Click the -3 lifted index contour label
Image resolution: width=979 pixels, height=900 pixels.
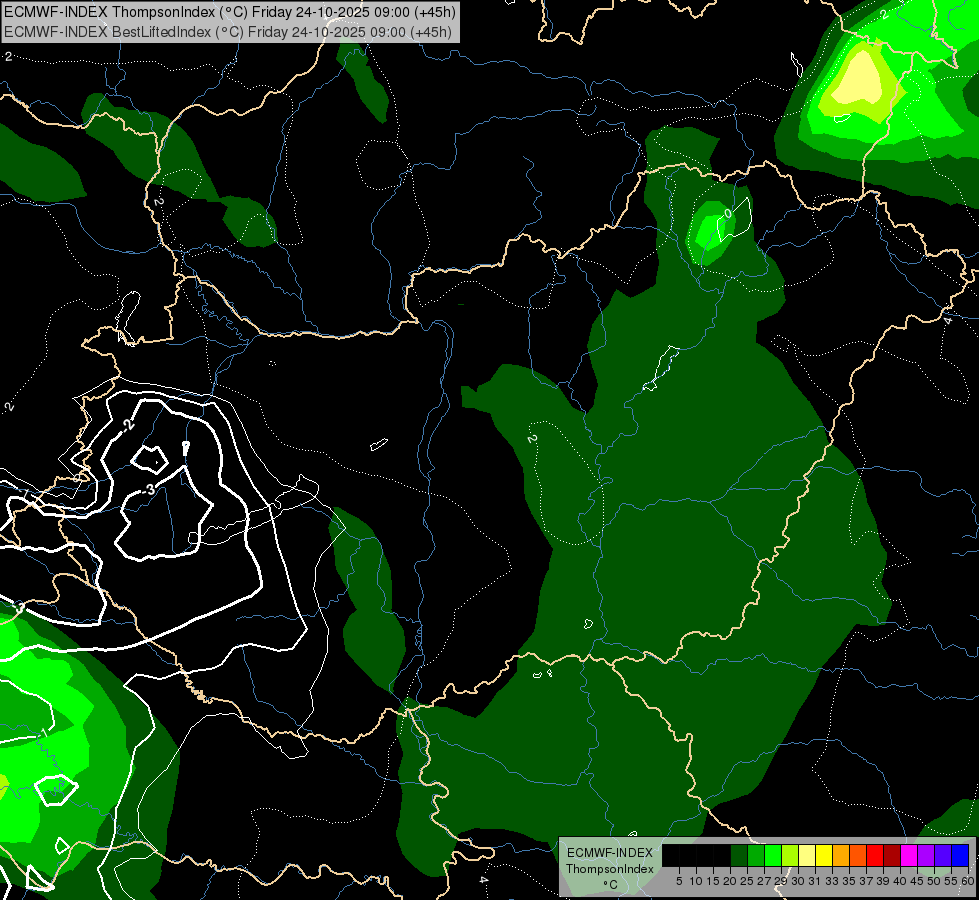tap(148, 489)
